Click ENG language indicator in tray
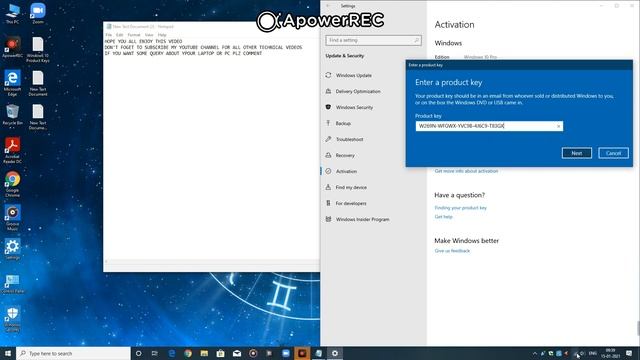The width and height of the screenshot is (640, 360). coord(593,353)
